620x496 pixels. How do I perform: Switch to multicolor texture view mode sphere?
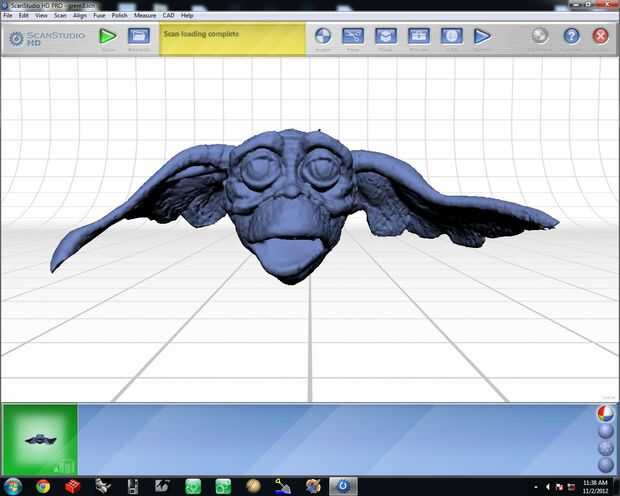click(x=605, y=414)
